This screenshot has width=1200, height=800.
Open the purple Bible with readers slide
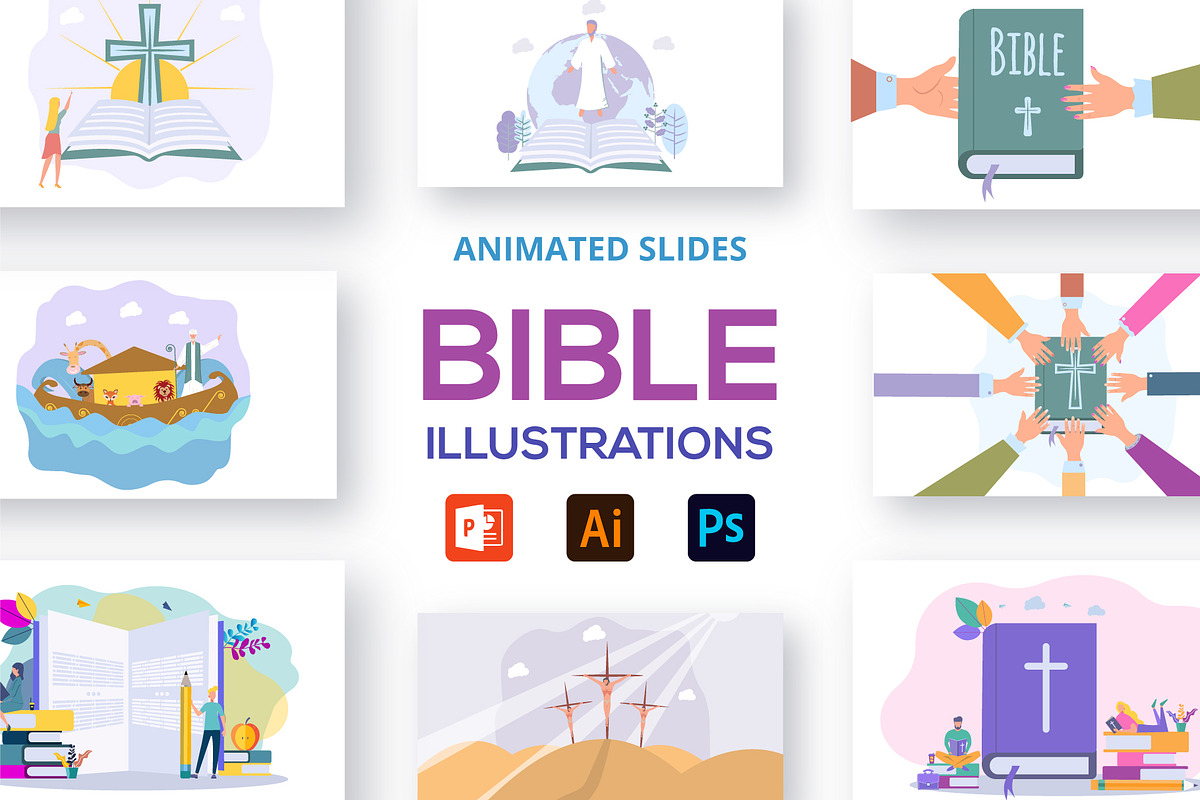(x=1026, y=680)
